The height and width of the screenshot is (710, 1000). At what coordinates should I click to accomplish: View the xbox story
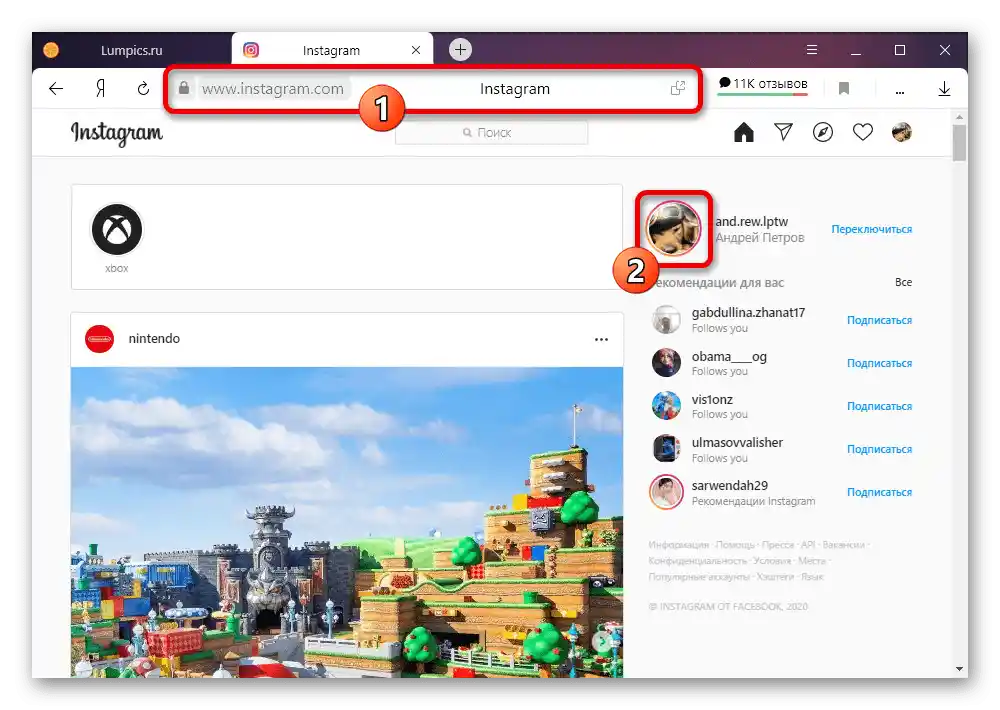[117, 230]
